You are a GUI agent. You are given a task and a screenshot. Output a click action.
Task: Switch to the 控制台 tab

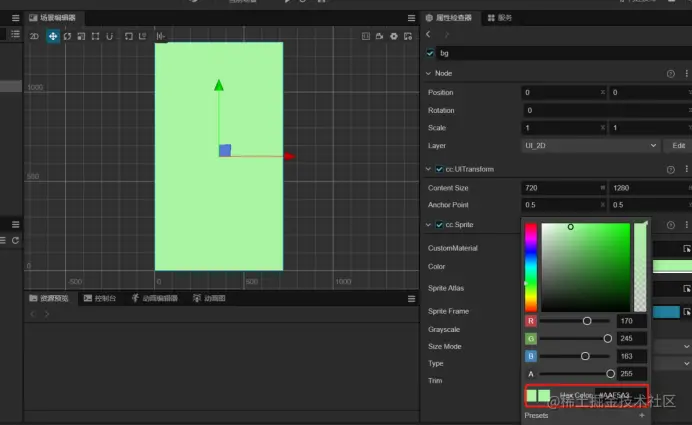[100, 298]
